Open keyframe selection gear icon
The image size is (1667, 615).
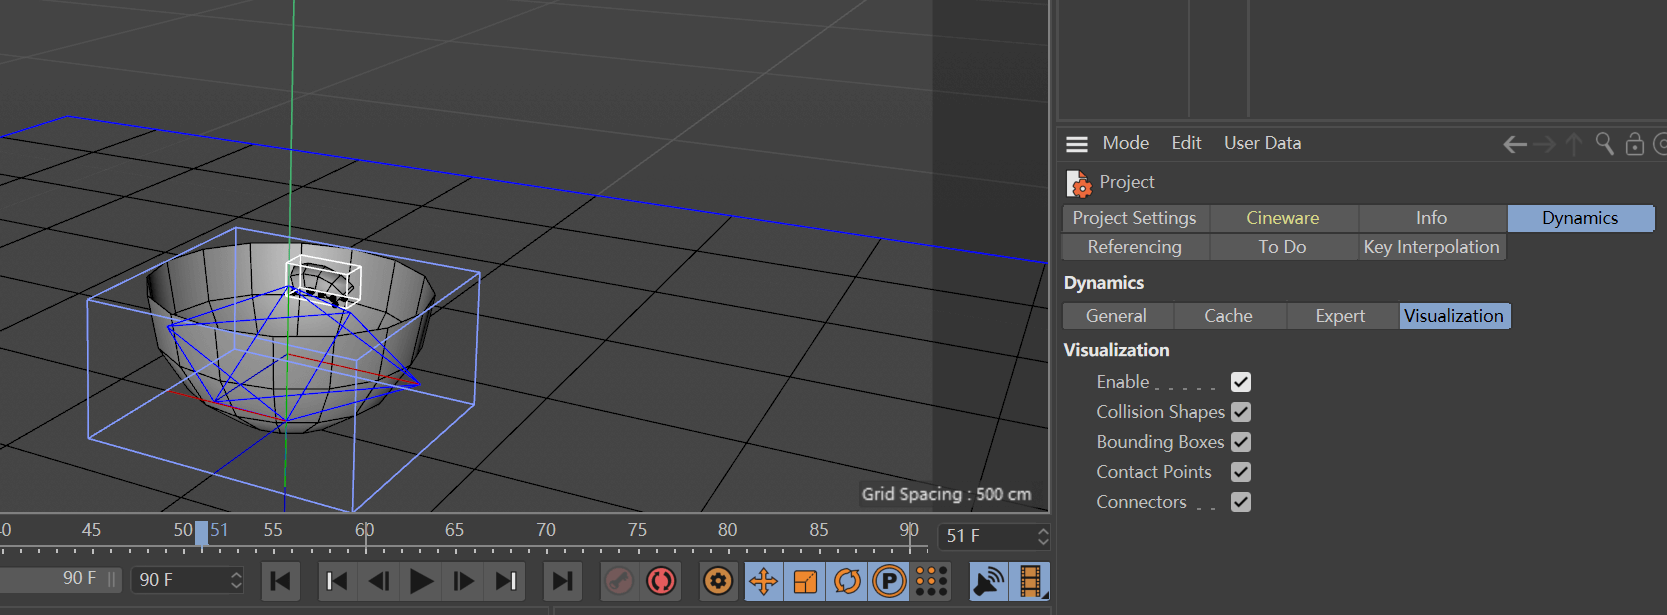point(718,581)
